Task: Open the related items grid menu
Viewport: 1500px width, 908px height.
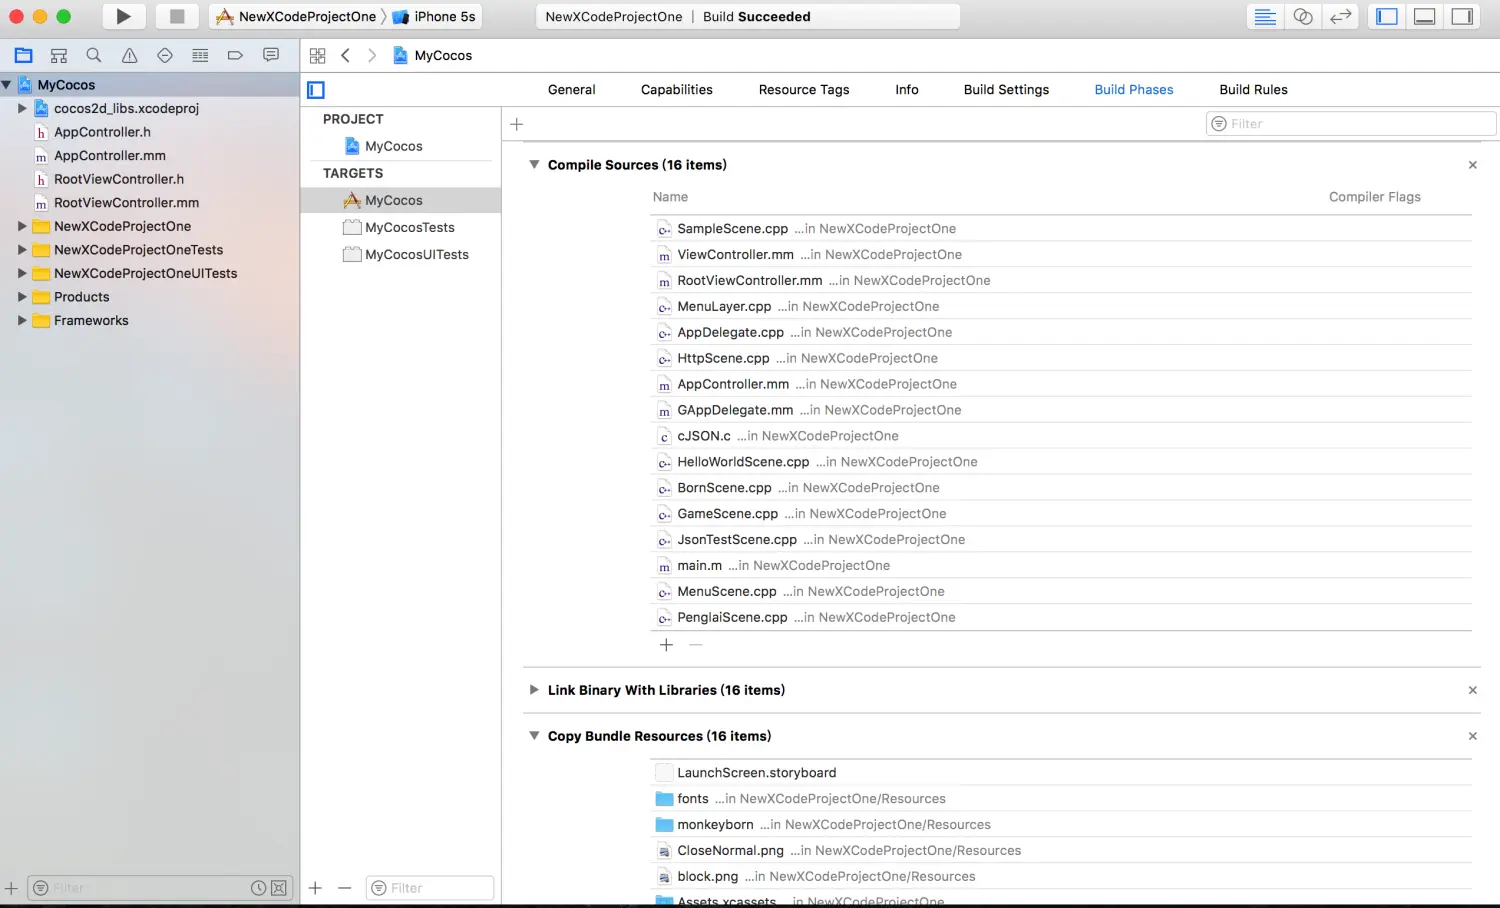Action: [x=317, y=56]
